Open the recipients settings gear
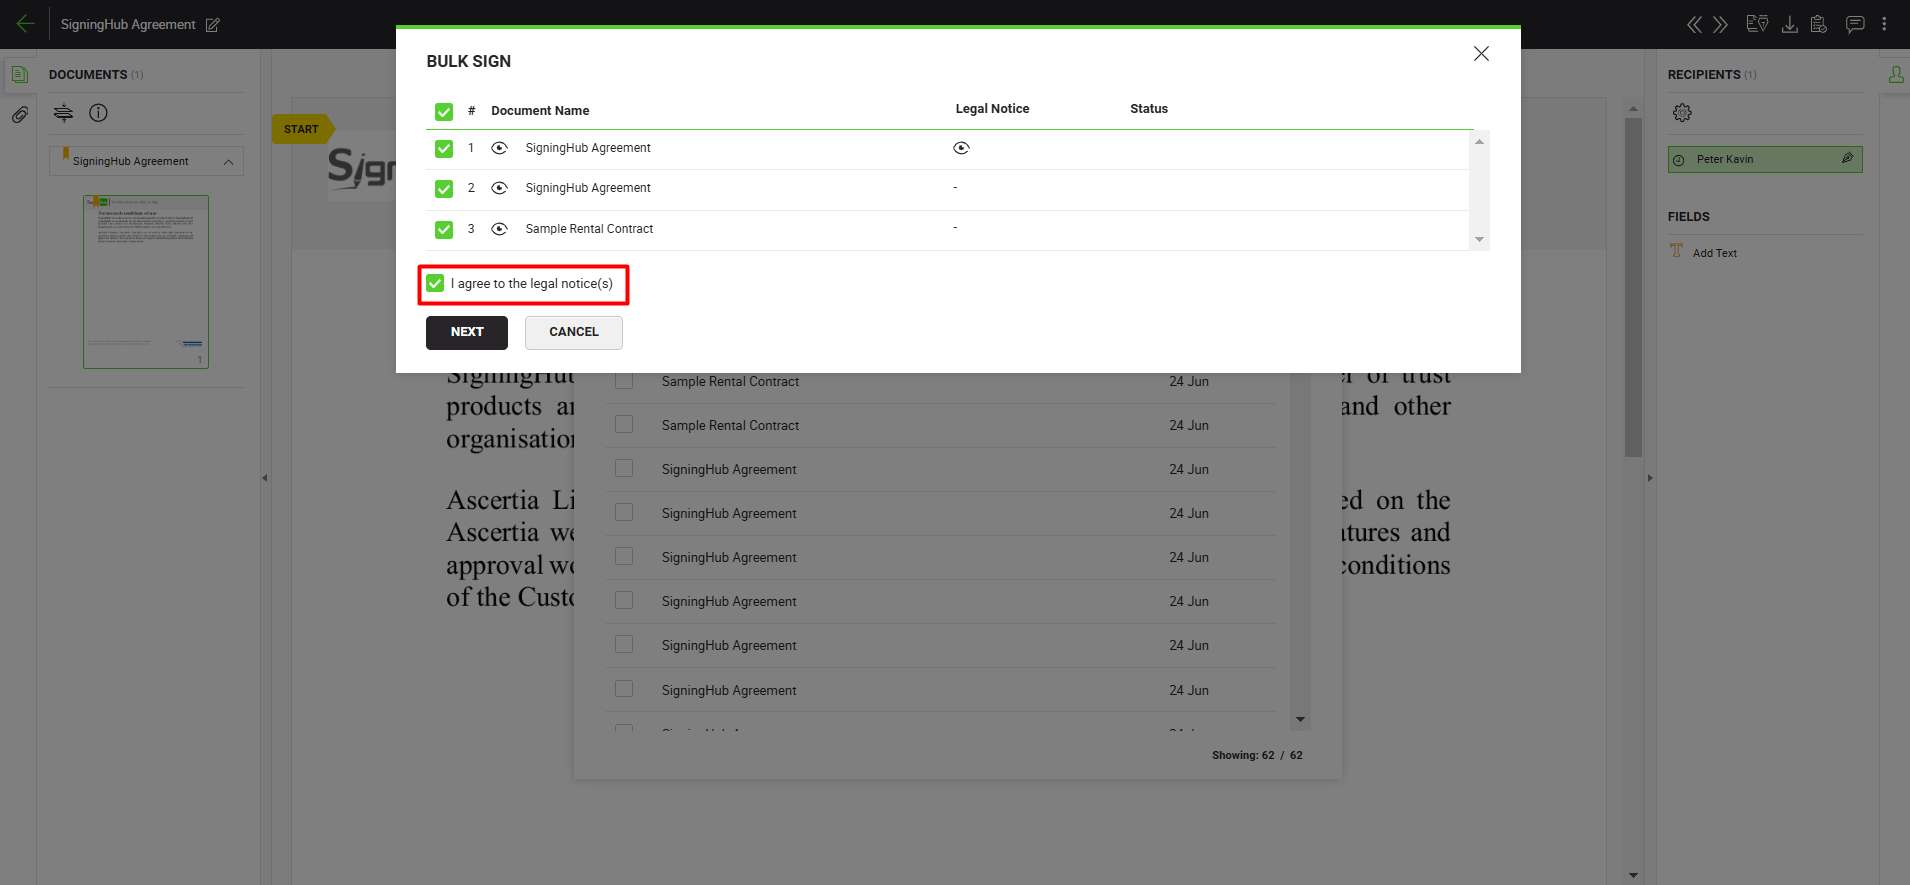This screenshot has width=1910, height=885. tap(1682, 113)
